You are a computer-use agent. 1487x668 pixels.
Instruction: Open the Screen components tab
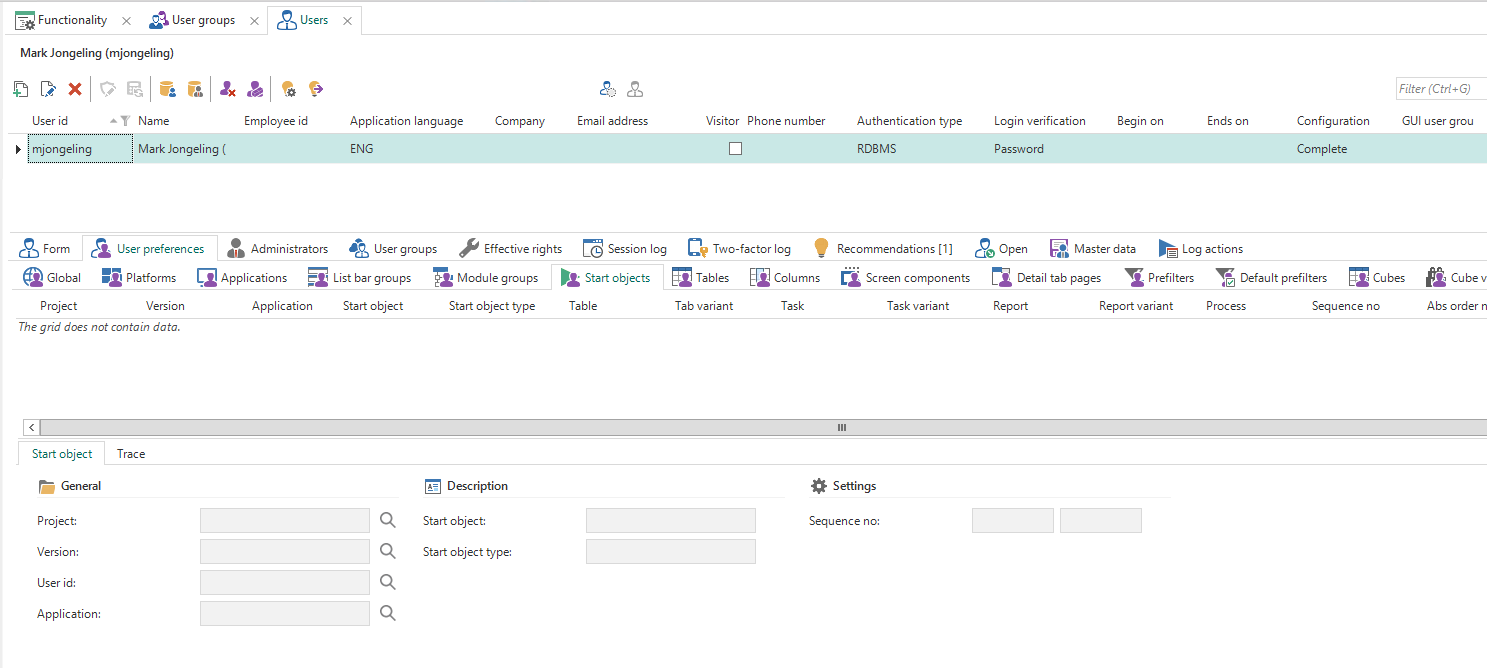pyautogui.click(x=906, y=277)
